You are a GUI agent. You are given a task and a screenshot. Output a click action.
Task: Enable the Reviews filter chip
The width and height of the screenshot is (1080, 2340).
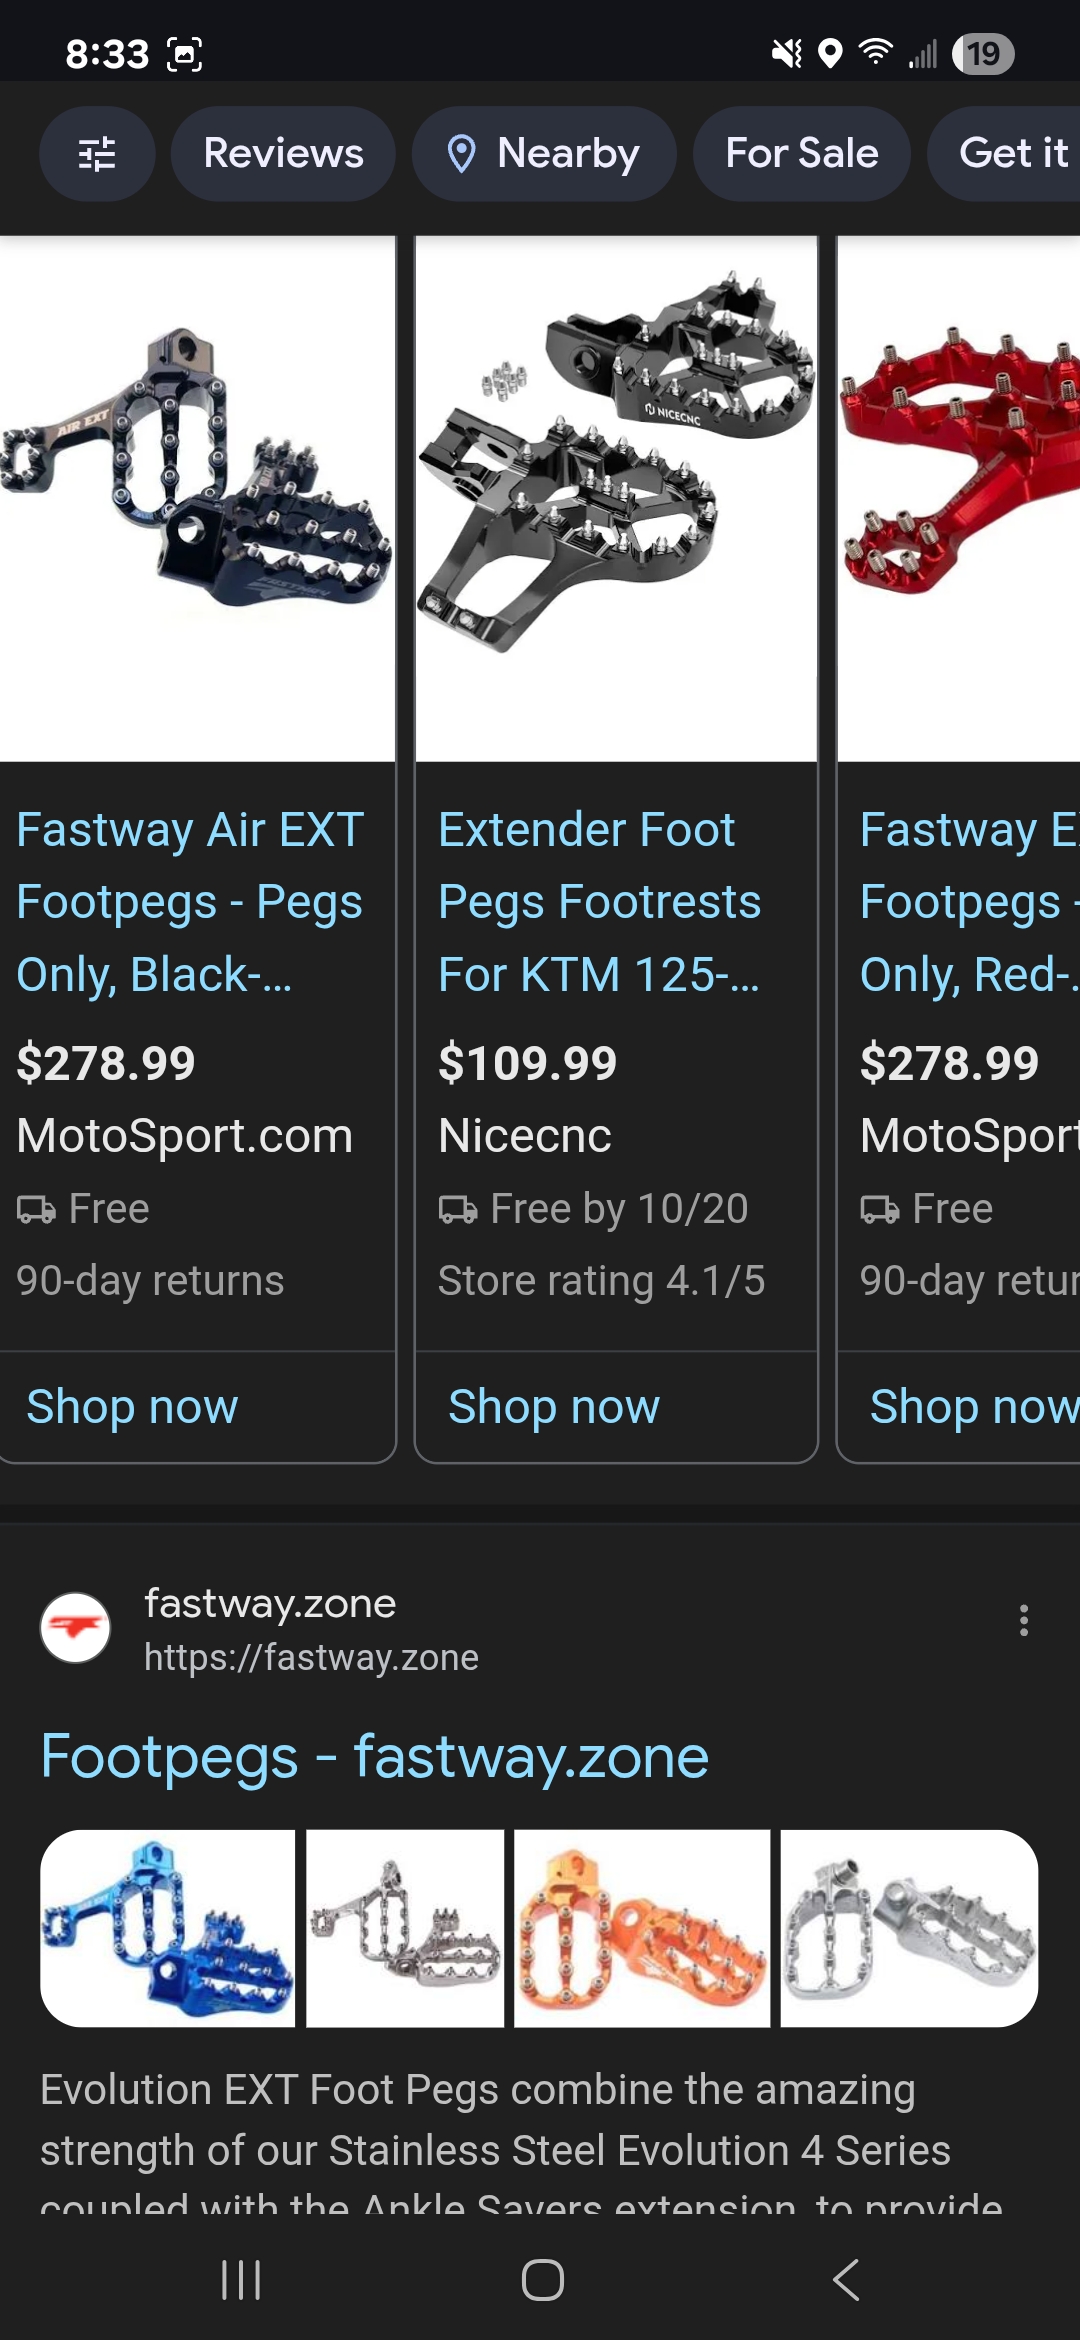[x=283, y=153]
